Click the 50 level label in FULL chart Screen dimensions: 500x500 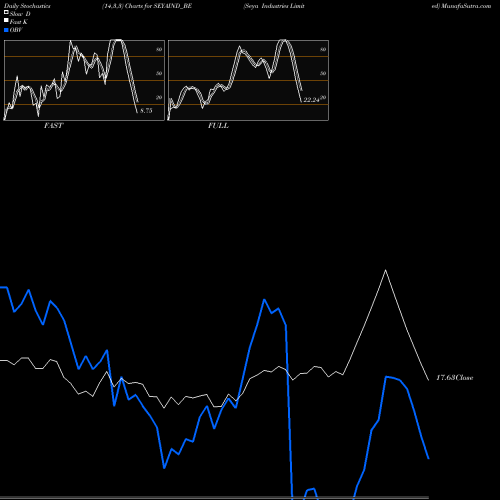tap(323, 73)
